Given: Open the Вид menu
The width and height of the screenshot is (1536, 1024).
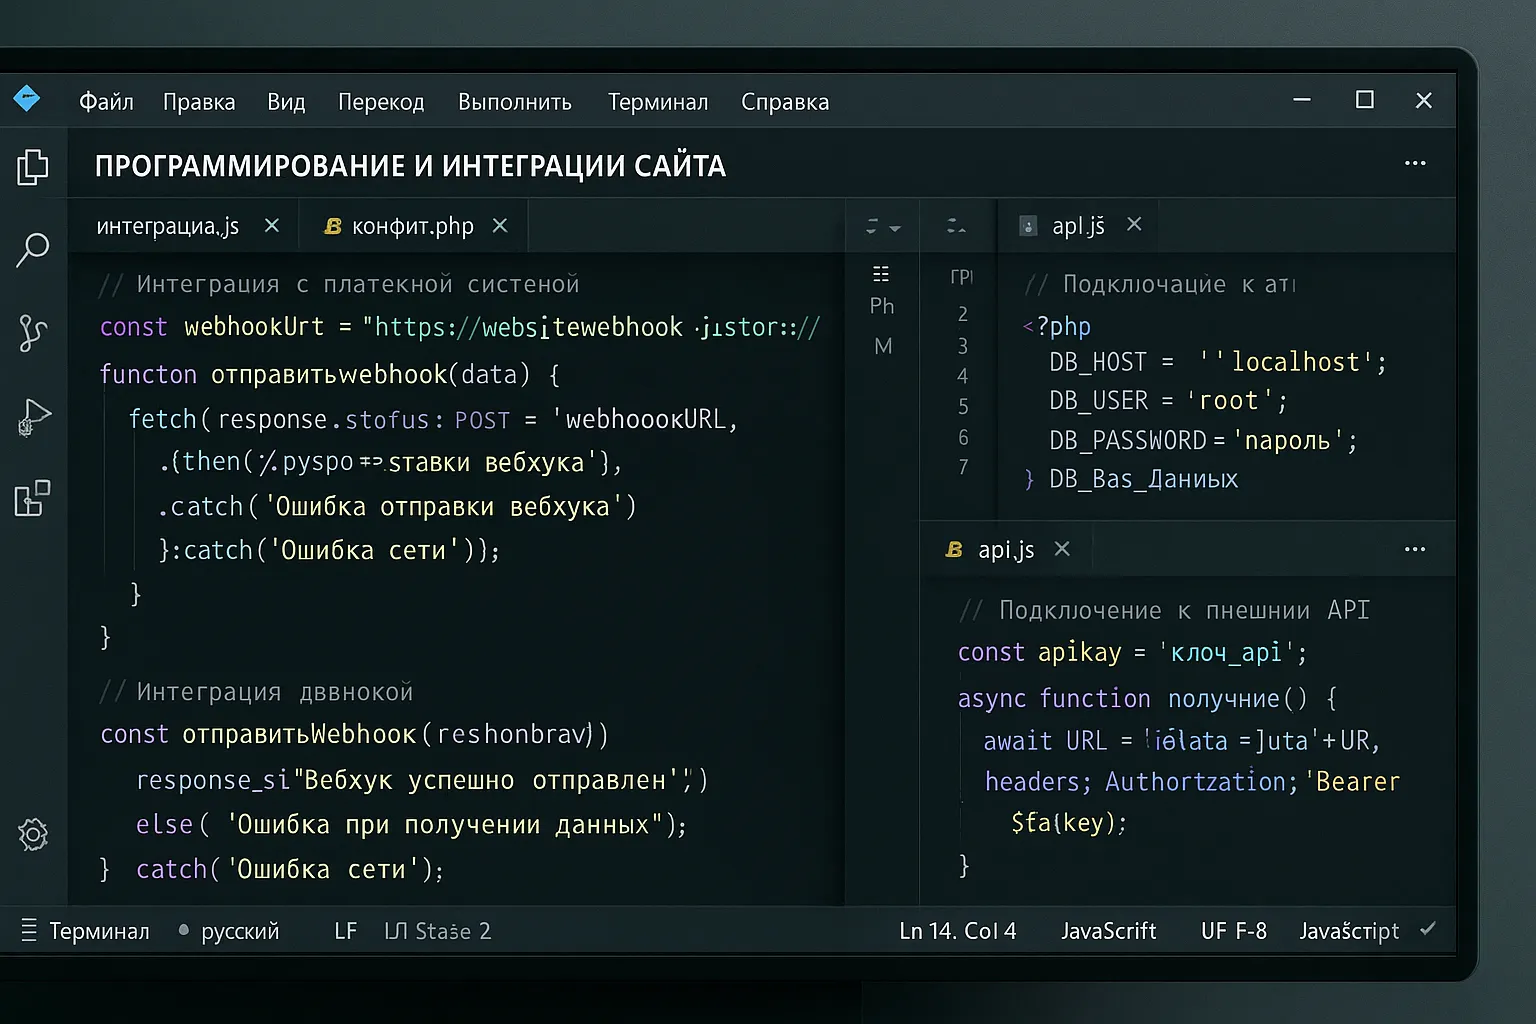Looking at the screenshot, I should [286, 101].
